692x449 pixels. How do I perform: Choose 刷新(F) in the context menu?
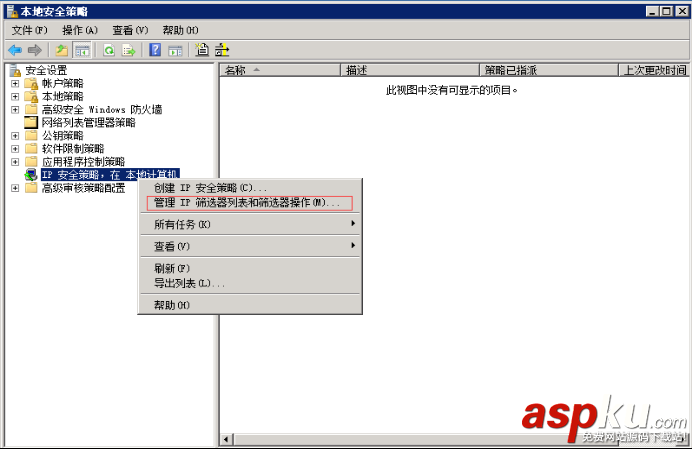pyautogui.click(x=250, y=268)
